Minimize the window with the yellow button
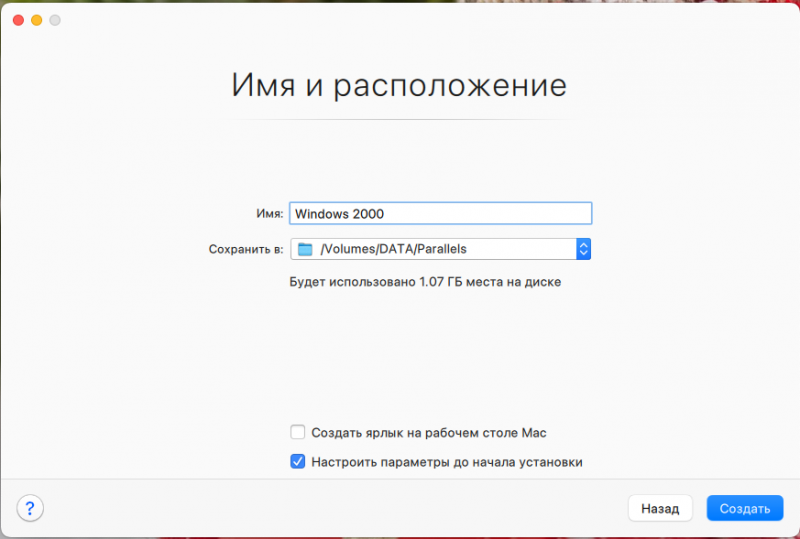 click(x=36, y=20)
